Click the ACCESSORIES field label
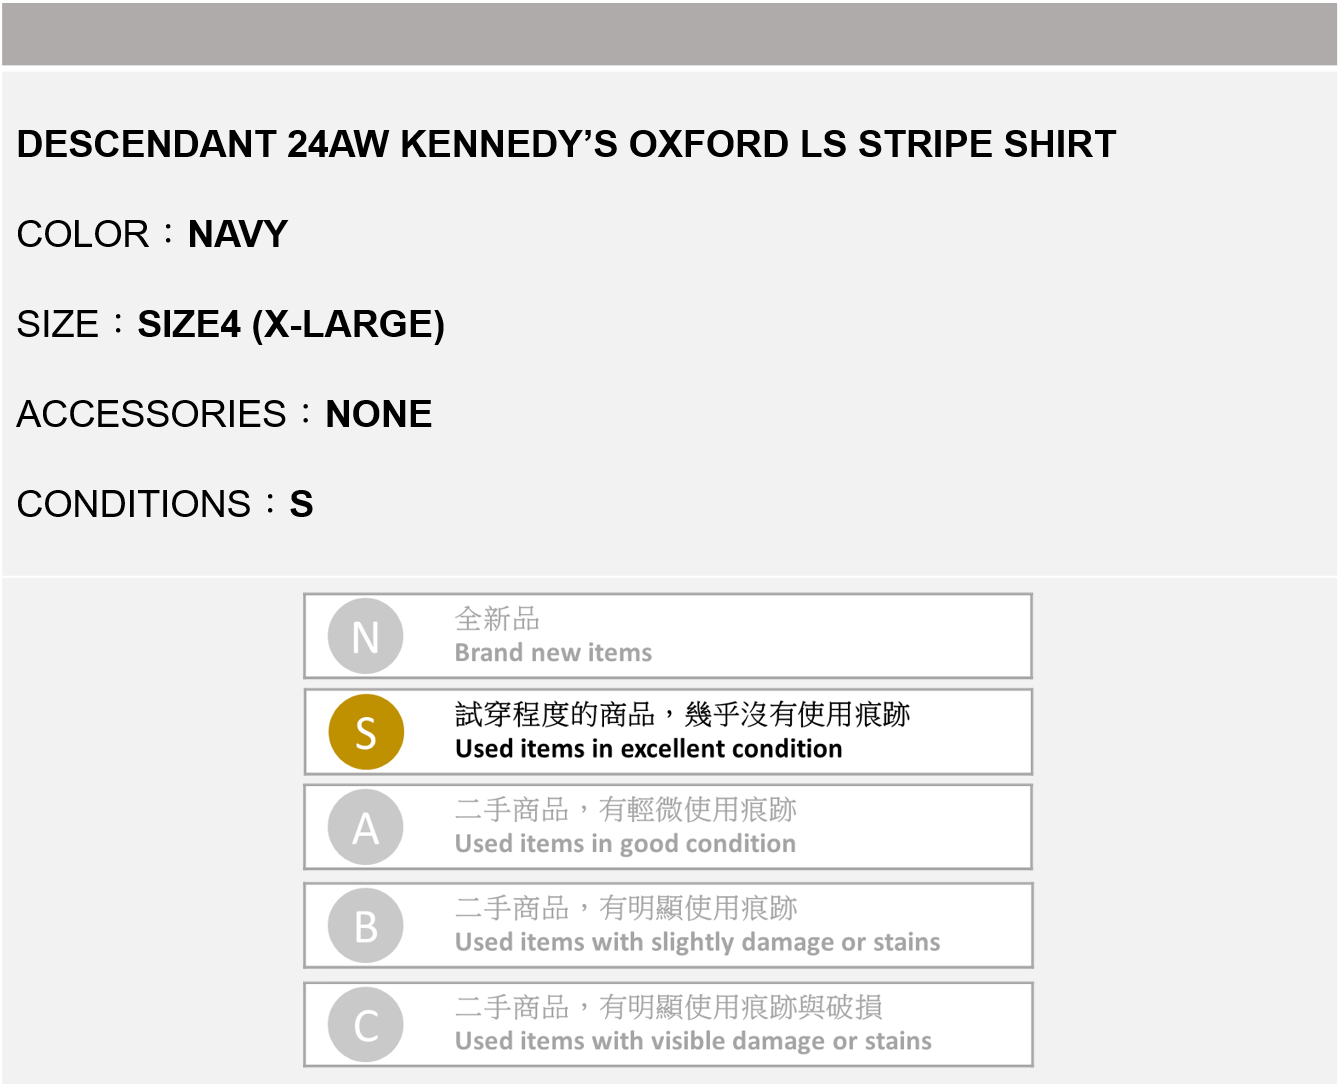 click(152, 414)
